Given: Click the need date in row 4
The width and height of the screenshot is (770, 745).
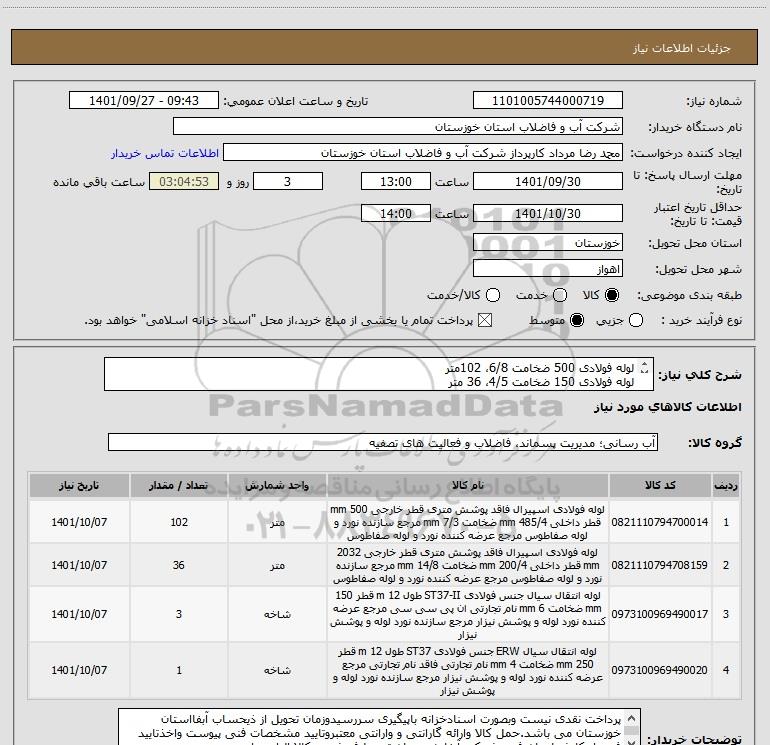Looking at the screenshot, I should (x=79, y=670).
